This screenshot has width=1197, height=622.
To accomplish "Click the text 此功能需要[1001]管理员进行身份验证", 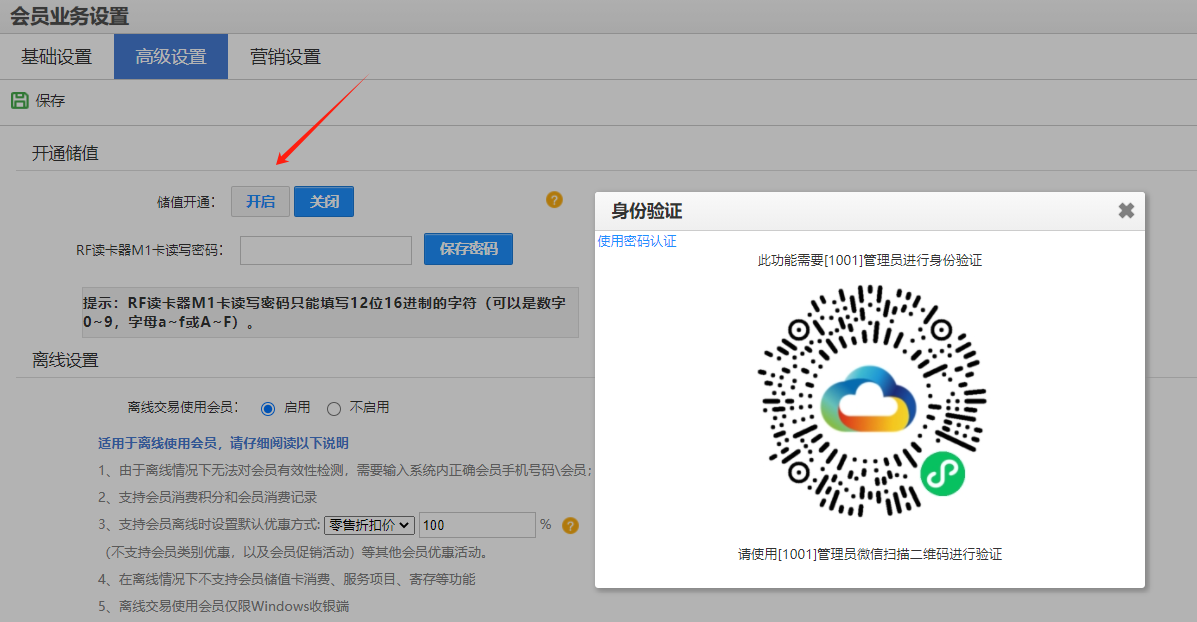I will (x=870, y=260).
